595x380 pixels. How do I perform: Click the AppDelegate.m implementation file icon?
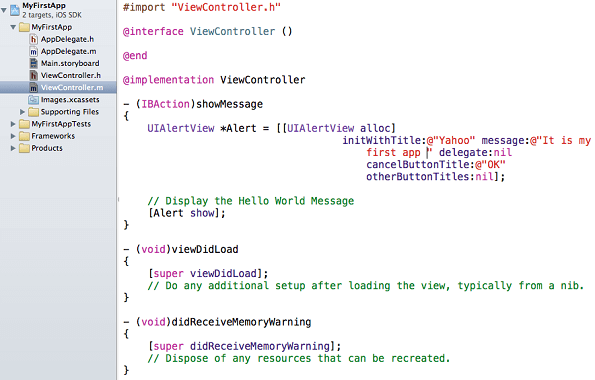click(x=34, y=51)
